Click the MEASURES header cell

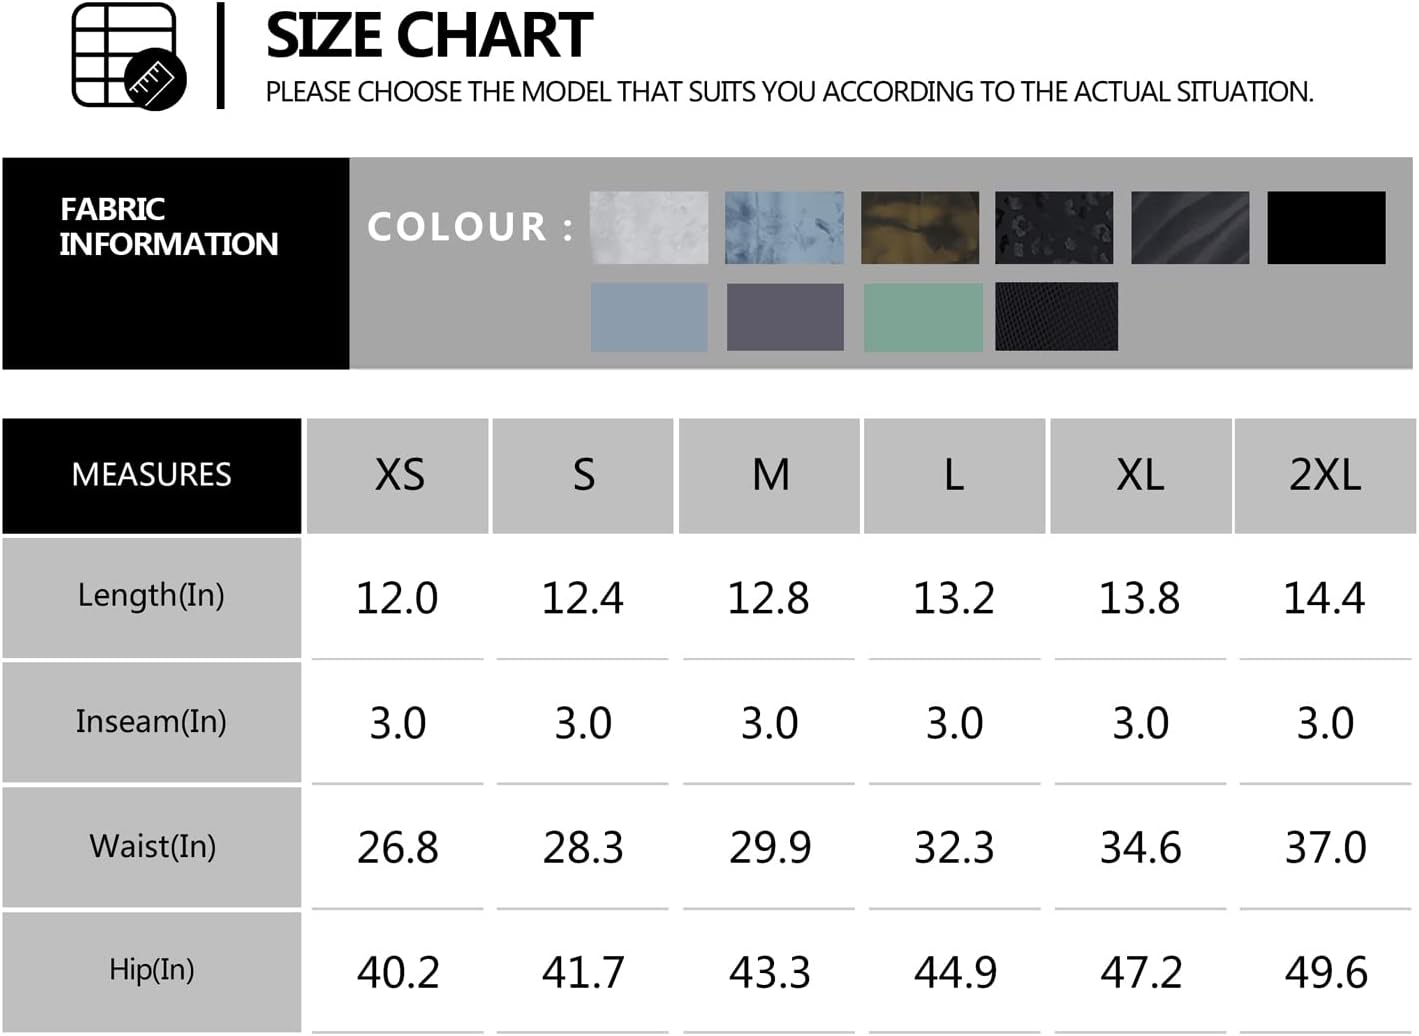pyautogui.click(x=152, y=476)
